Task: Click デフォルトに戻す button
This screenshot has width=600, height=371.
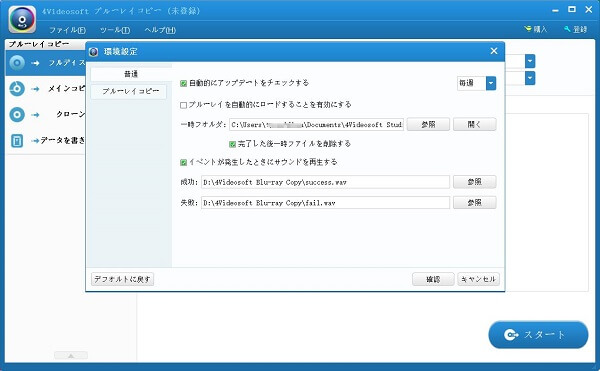Action: [122, 279]
